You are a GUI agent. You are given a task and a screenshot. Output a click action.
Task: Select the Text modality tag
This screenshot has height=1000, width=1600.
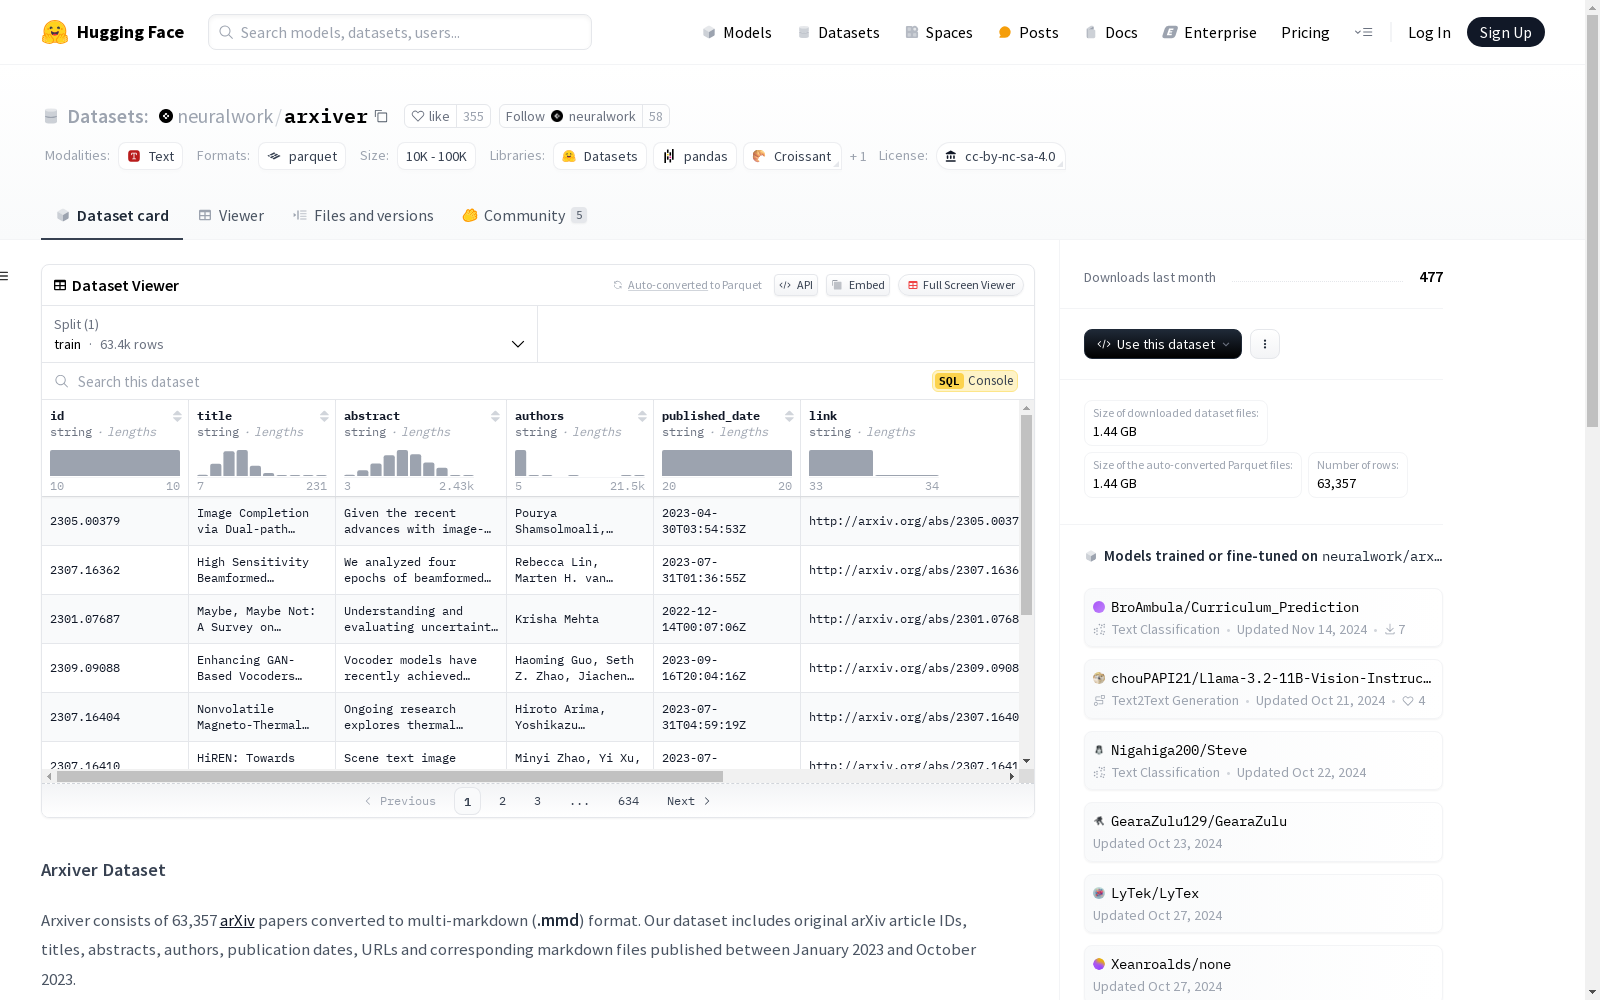click(x=151, y=156)
